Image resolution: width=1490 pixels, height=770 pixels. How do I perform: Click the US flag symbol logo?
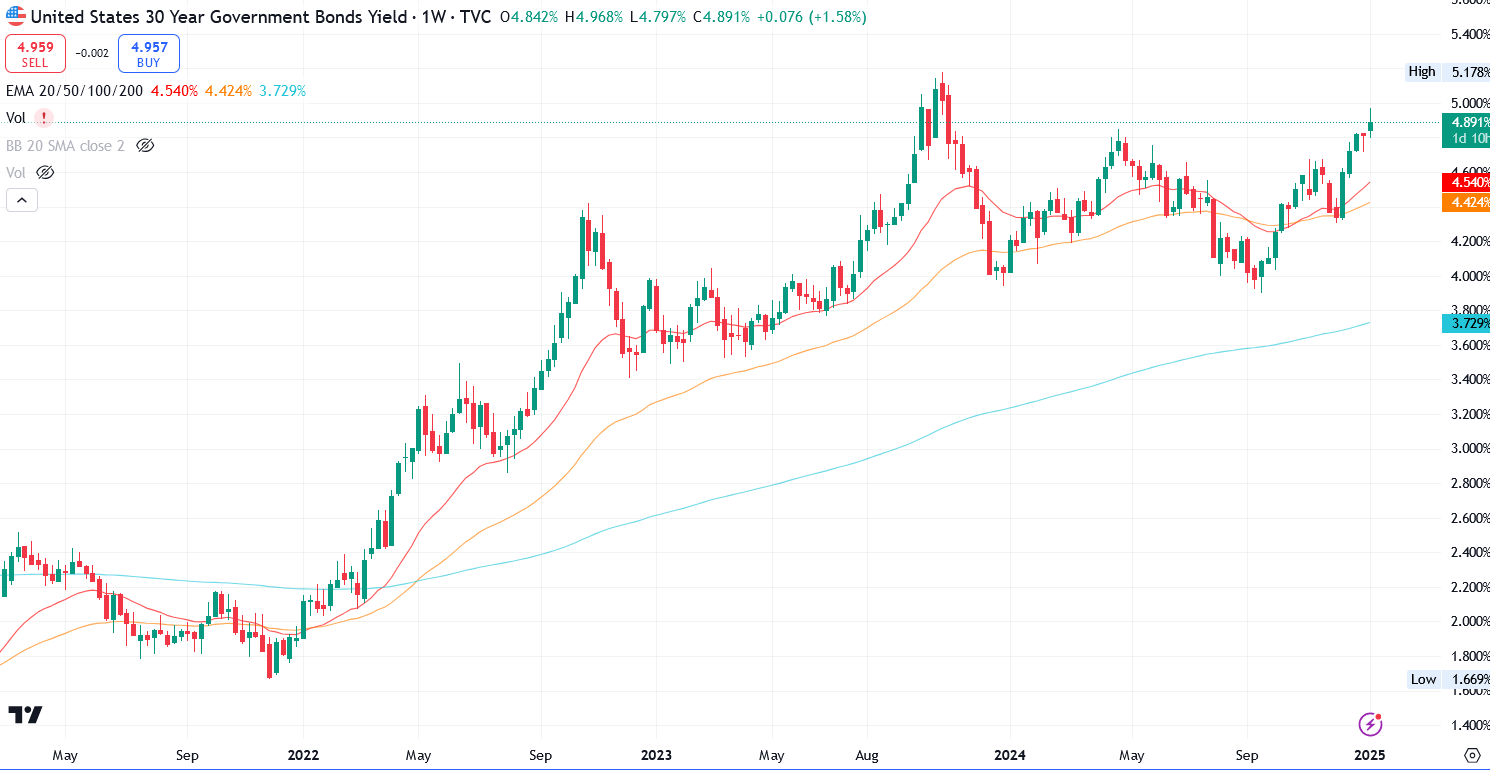click(16, 17)
